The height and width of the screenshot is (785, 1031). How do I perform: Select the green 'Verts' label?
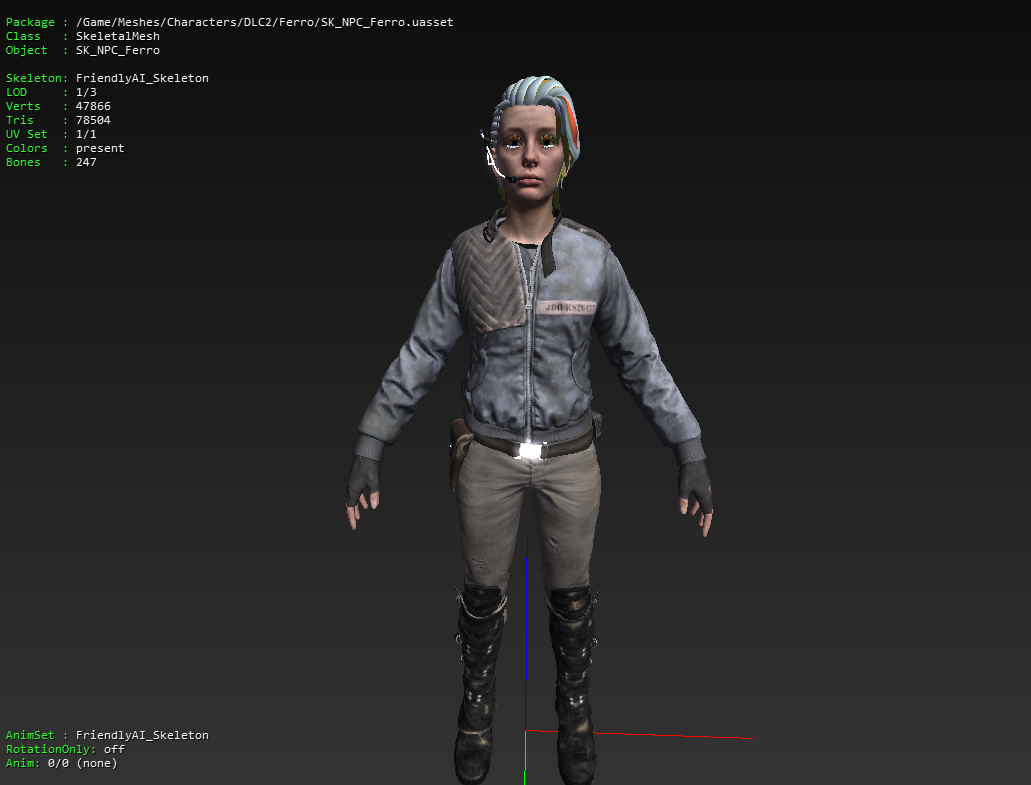click(x=23, y=106)
